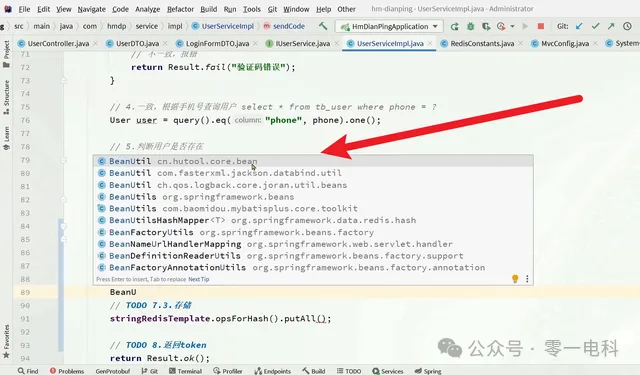The width and height of the screenshot is (640, 375).
Task: Open the Other menu
Action: tap(347, 9)
